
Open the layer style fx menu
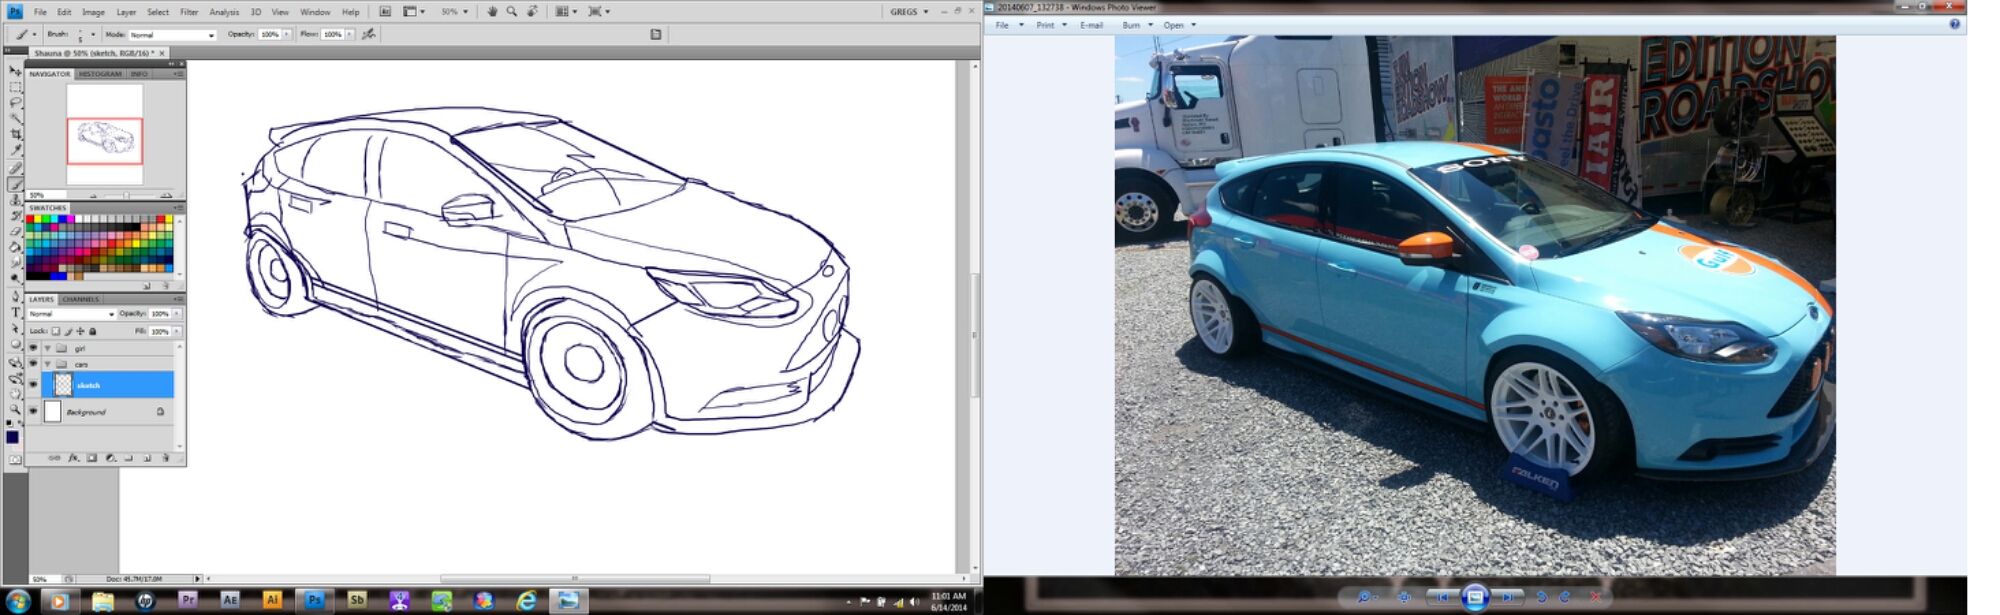point(73,458)
